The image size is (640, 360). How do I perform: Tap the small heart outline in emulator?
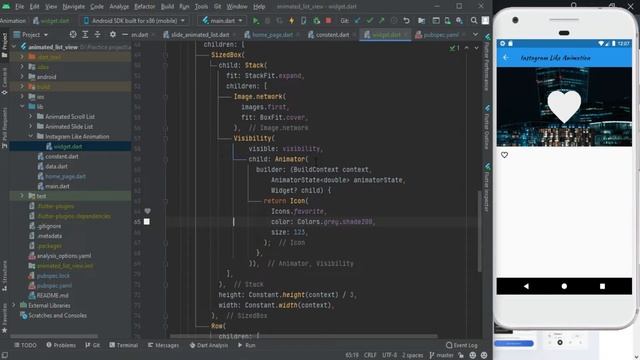pos(504,155)
